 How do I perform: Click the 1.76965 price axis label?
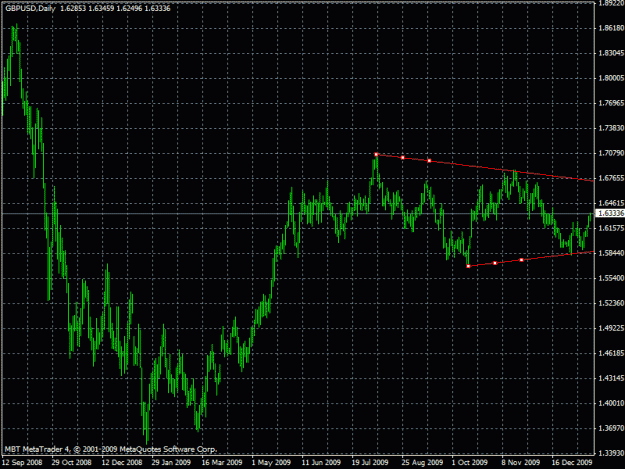[611, 103]
